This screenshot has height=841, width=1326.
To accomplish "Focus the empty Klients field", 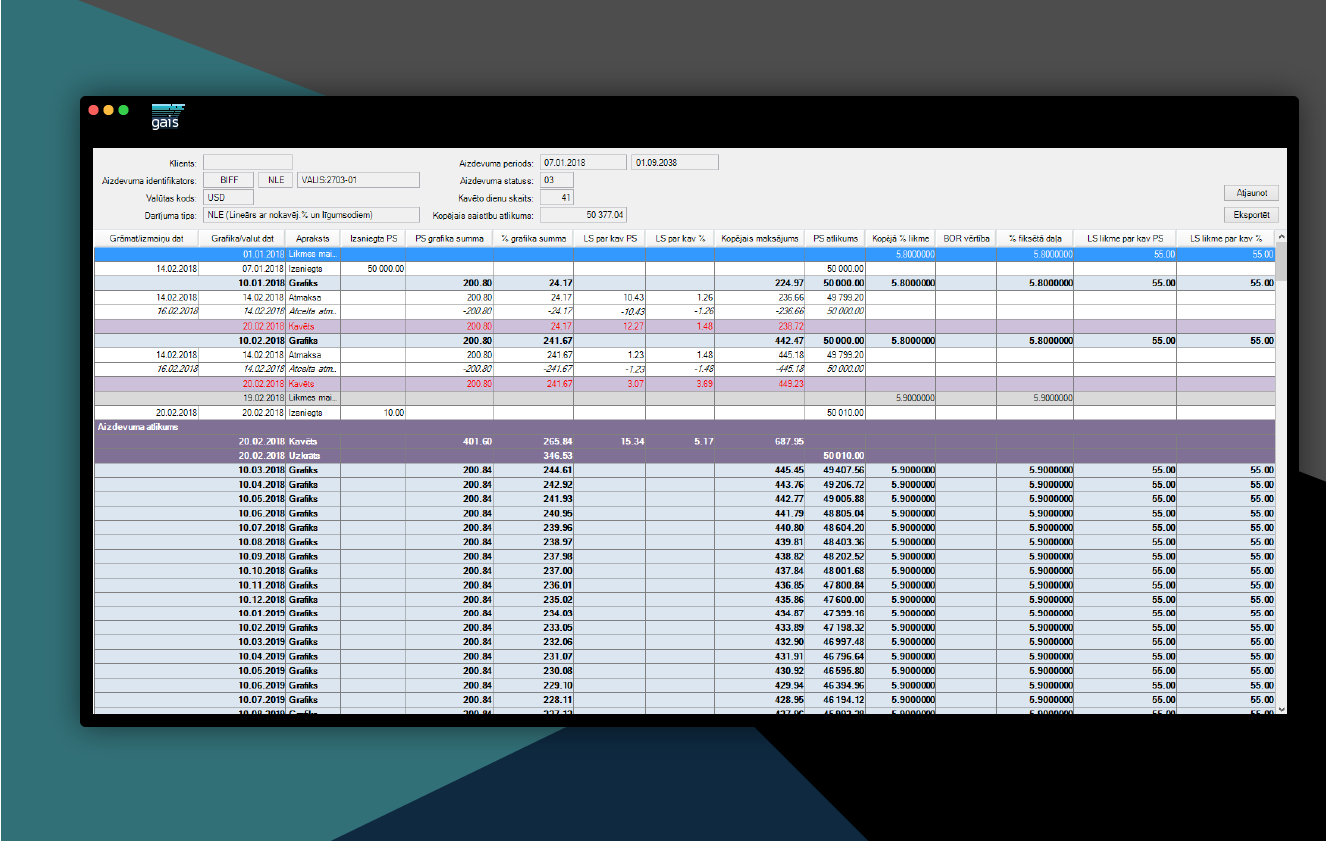I will coord(248,162).
